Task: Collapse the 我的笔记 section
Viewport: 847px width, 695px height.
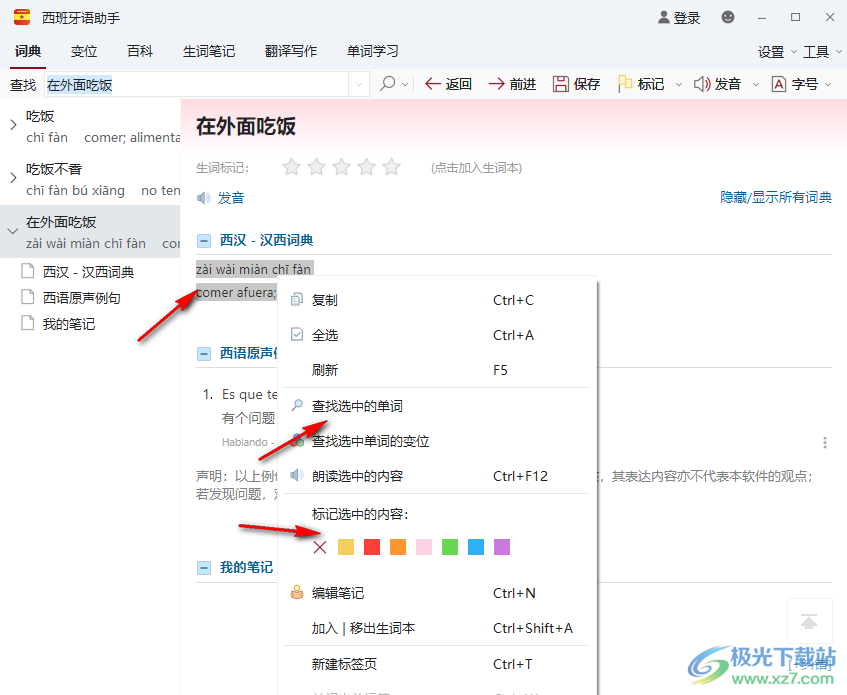Action: click(x=204, y=568)
